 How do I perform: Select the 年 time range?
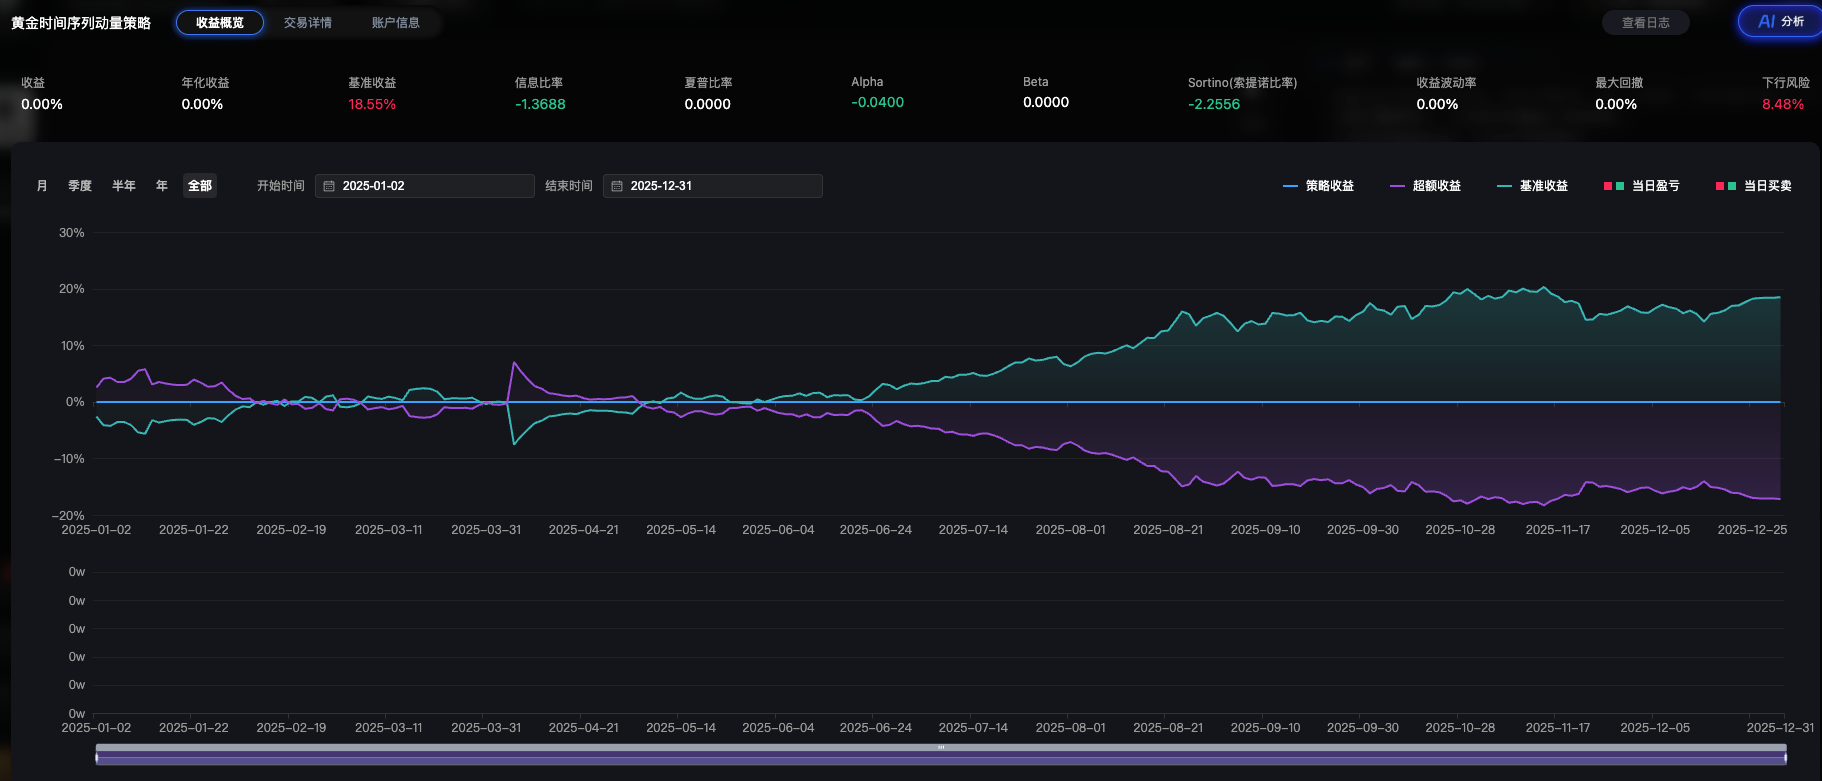[162, 186]
